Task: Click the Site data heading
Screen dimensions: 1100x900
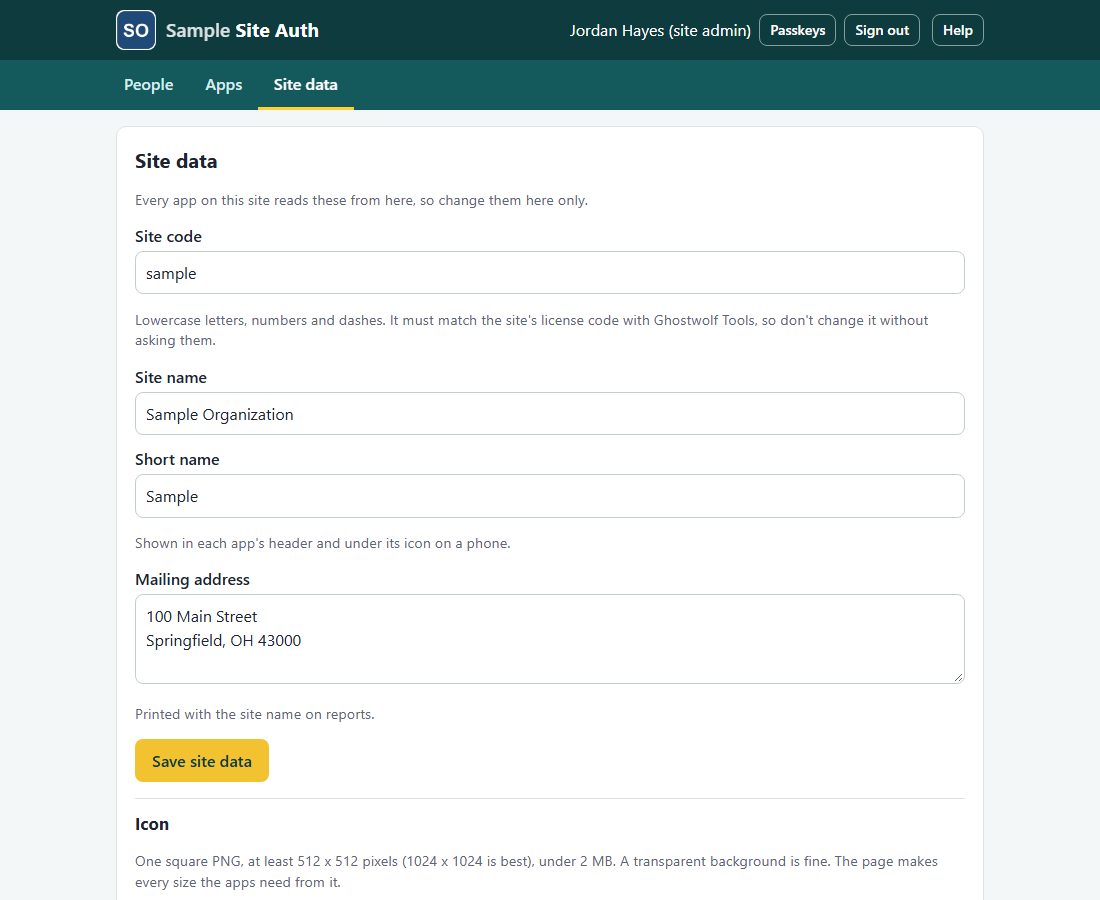Action: pos(176,161)
